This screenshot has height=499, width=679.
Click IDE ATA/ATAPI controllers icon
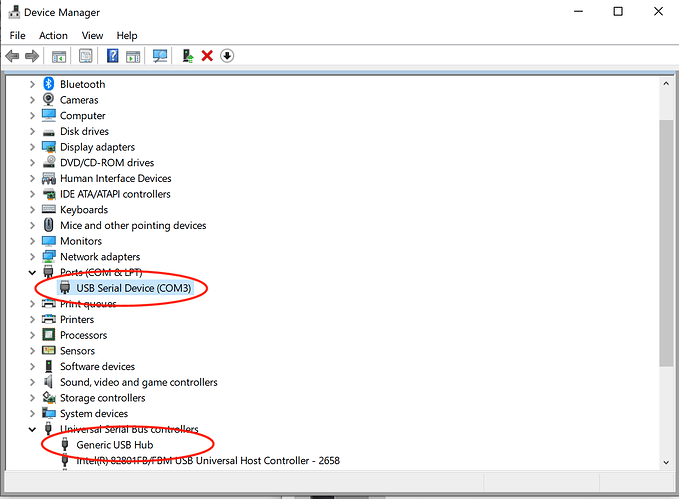[x=48, y=194]
